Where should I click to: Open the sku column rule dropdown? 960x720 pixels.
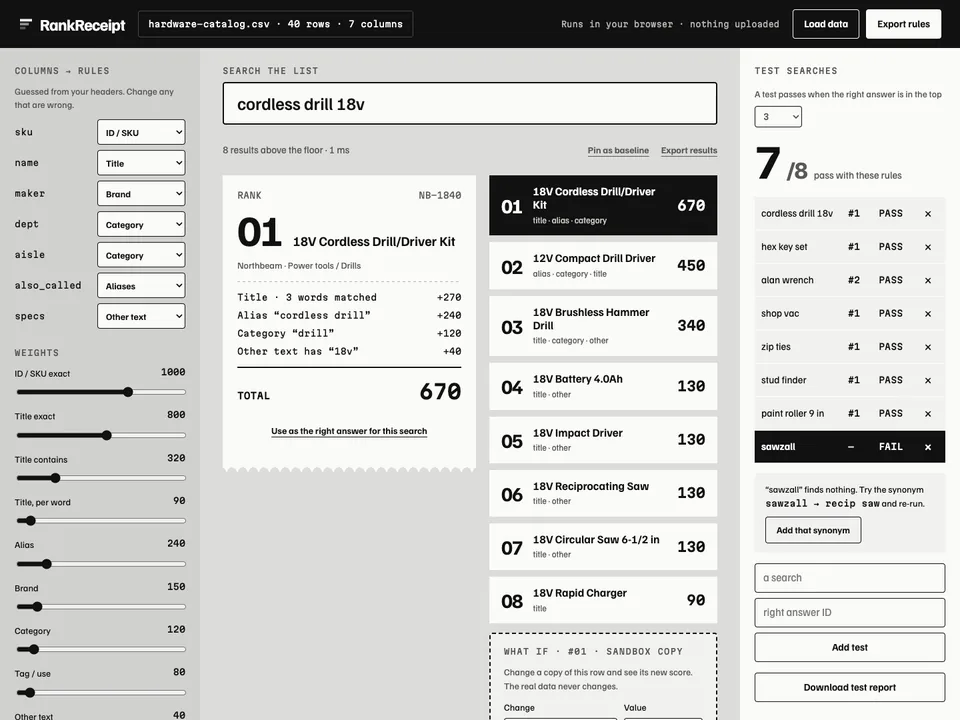pyautogui.click(x=141, y=132)
